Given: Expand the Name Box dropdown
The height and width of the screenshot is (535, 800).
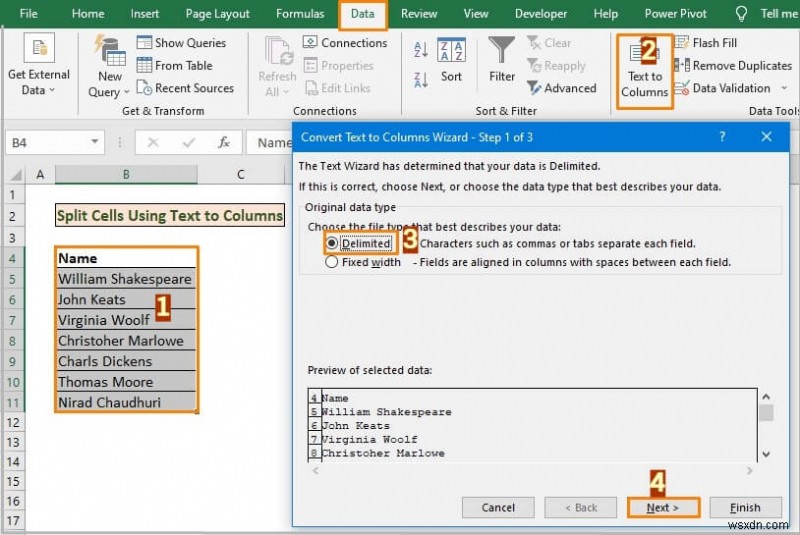Looking at the screenshot, I should pos(95,142).
